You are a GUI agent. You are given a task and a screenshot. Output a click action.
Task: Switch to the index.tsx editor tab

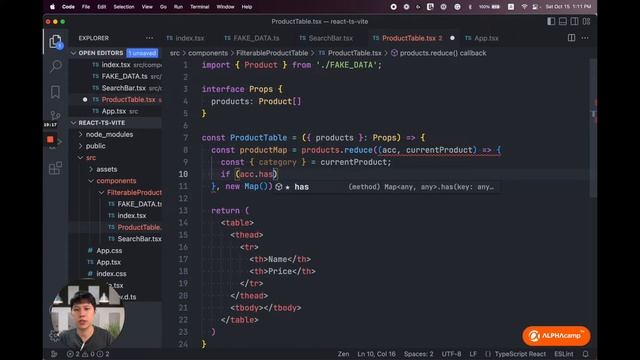185,38
